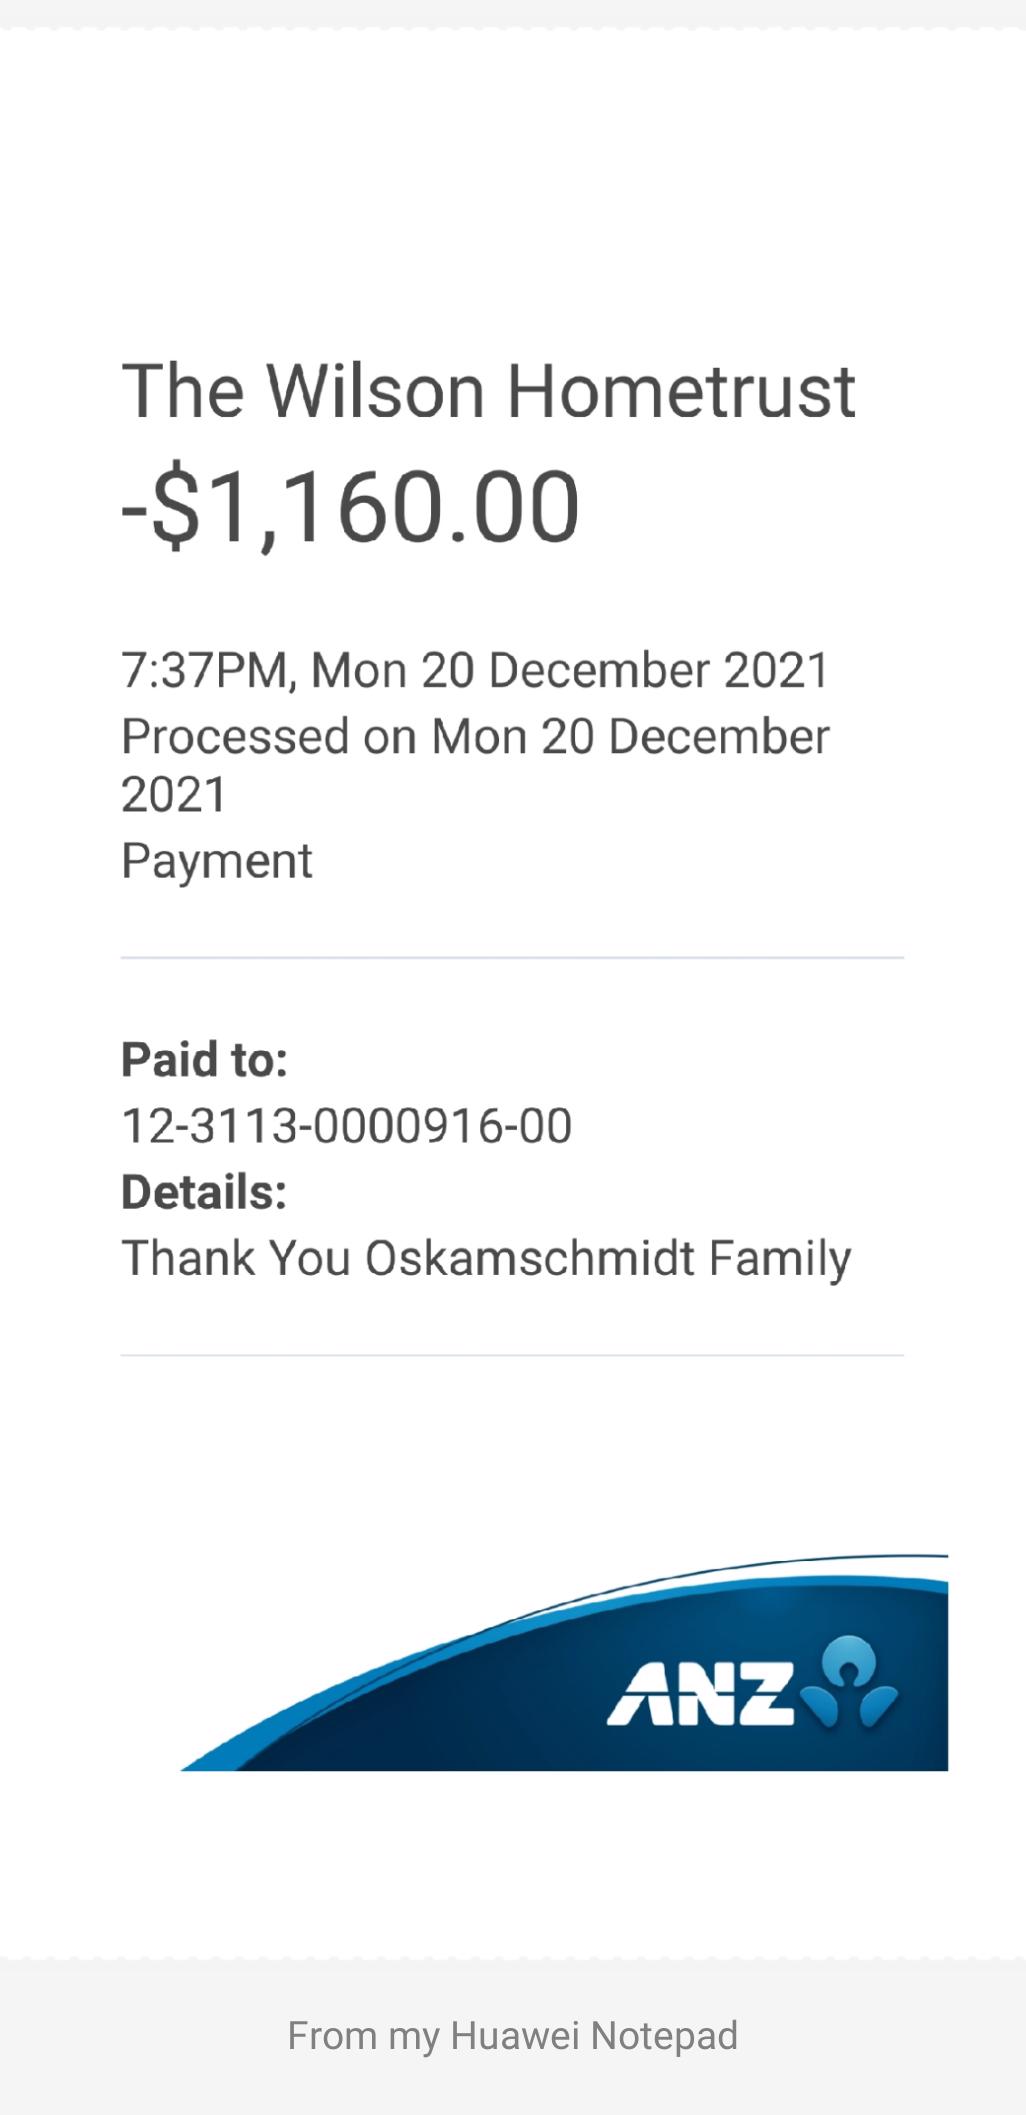The image size is (1026, 2115).
Task: Select the bold Paid to: label
Action: coord(204,1060)
